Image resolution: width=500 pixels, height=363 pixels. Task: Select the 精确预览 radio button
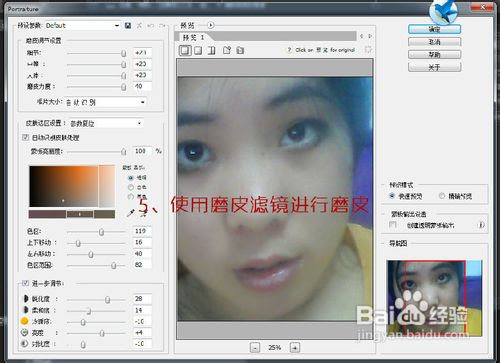(442, 196)
